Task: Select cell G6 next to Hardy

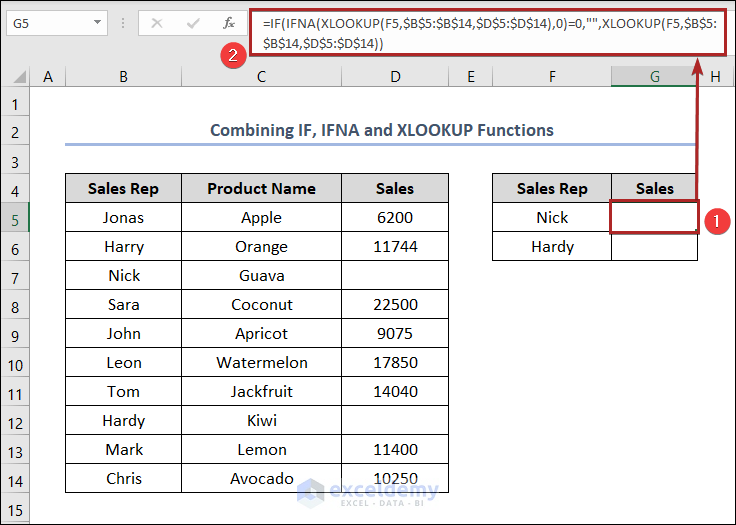Action: 654,246
